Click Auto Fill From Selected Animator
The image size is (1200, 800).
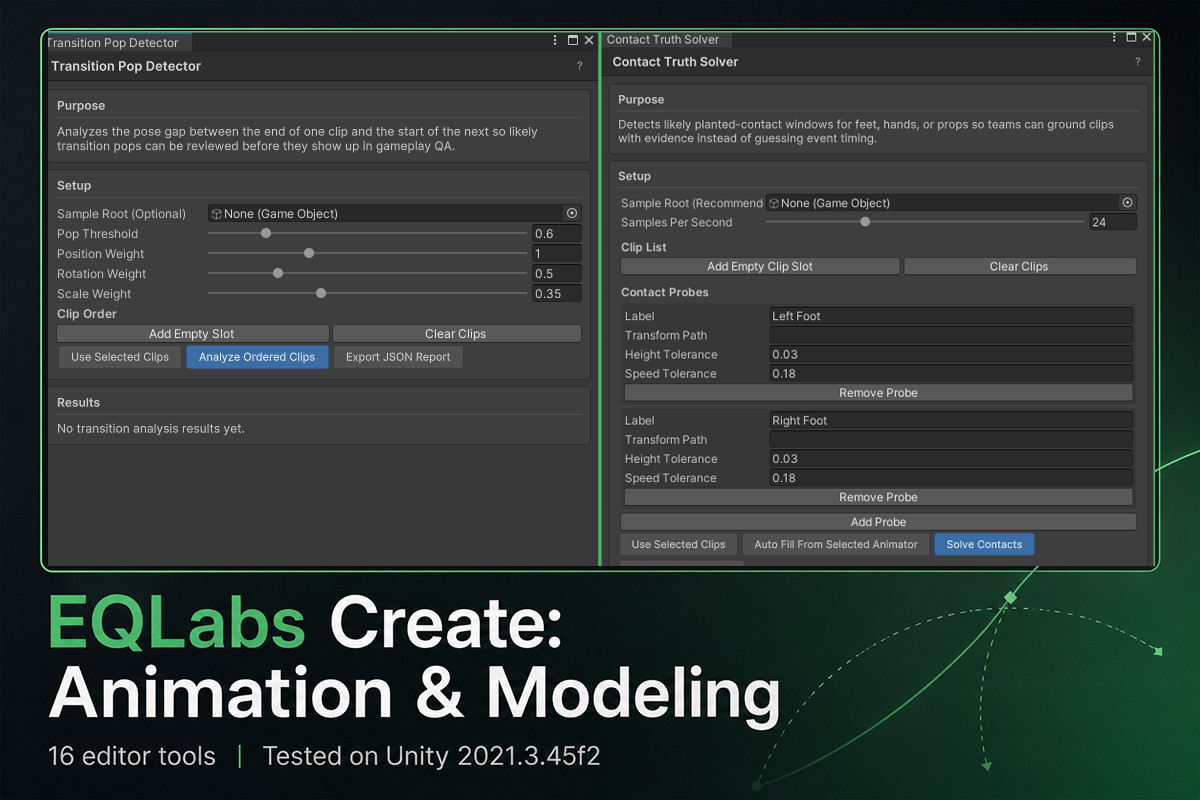(836, 545)
